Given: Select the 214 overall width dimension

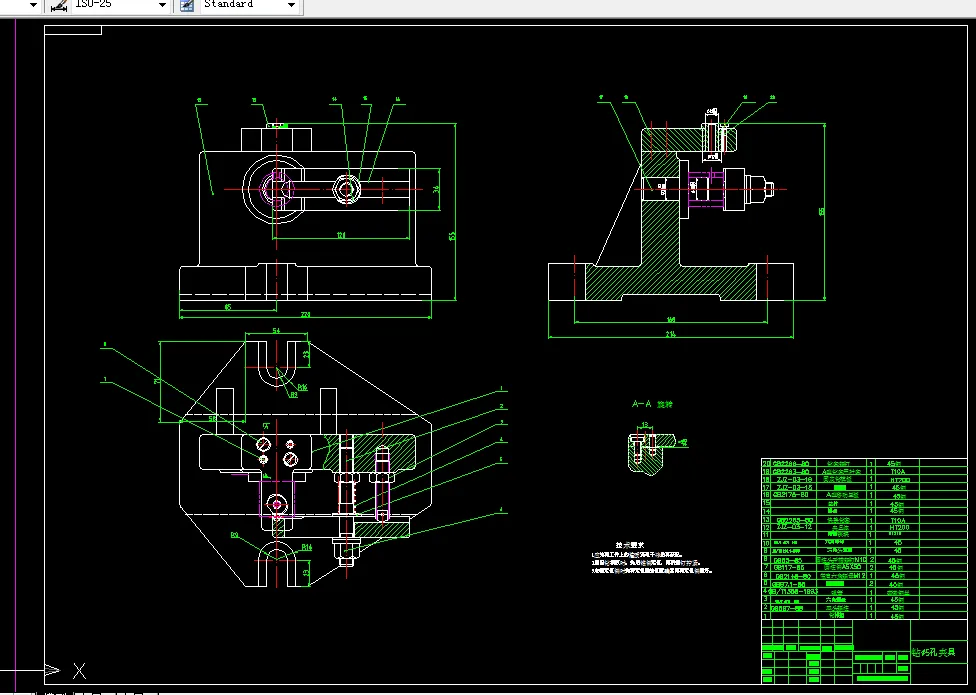Looking at the screenshot, I should click(x=670, y=334).
